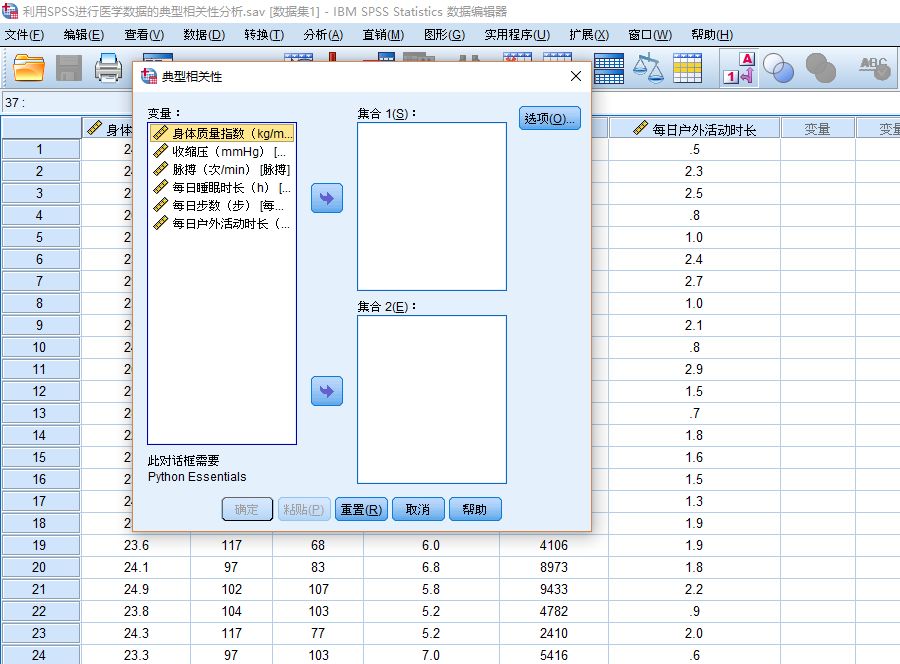Open the 数据(D) menu
This screenshot has height=664, width=900.
click(204, 35)
